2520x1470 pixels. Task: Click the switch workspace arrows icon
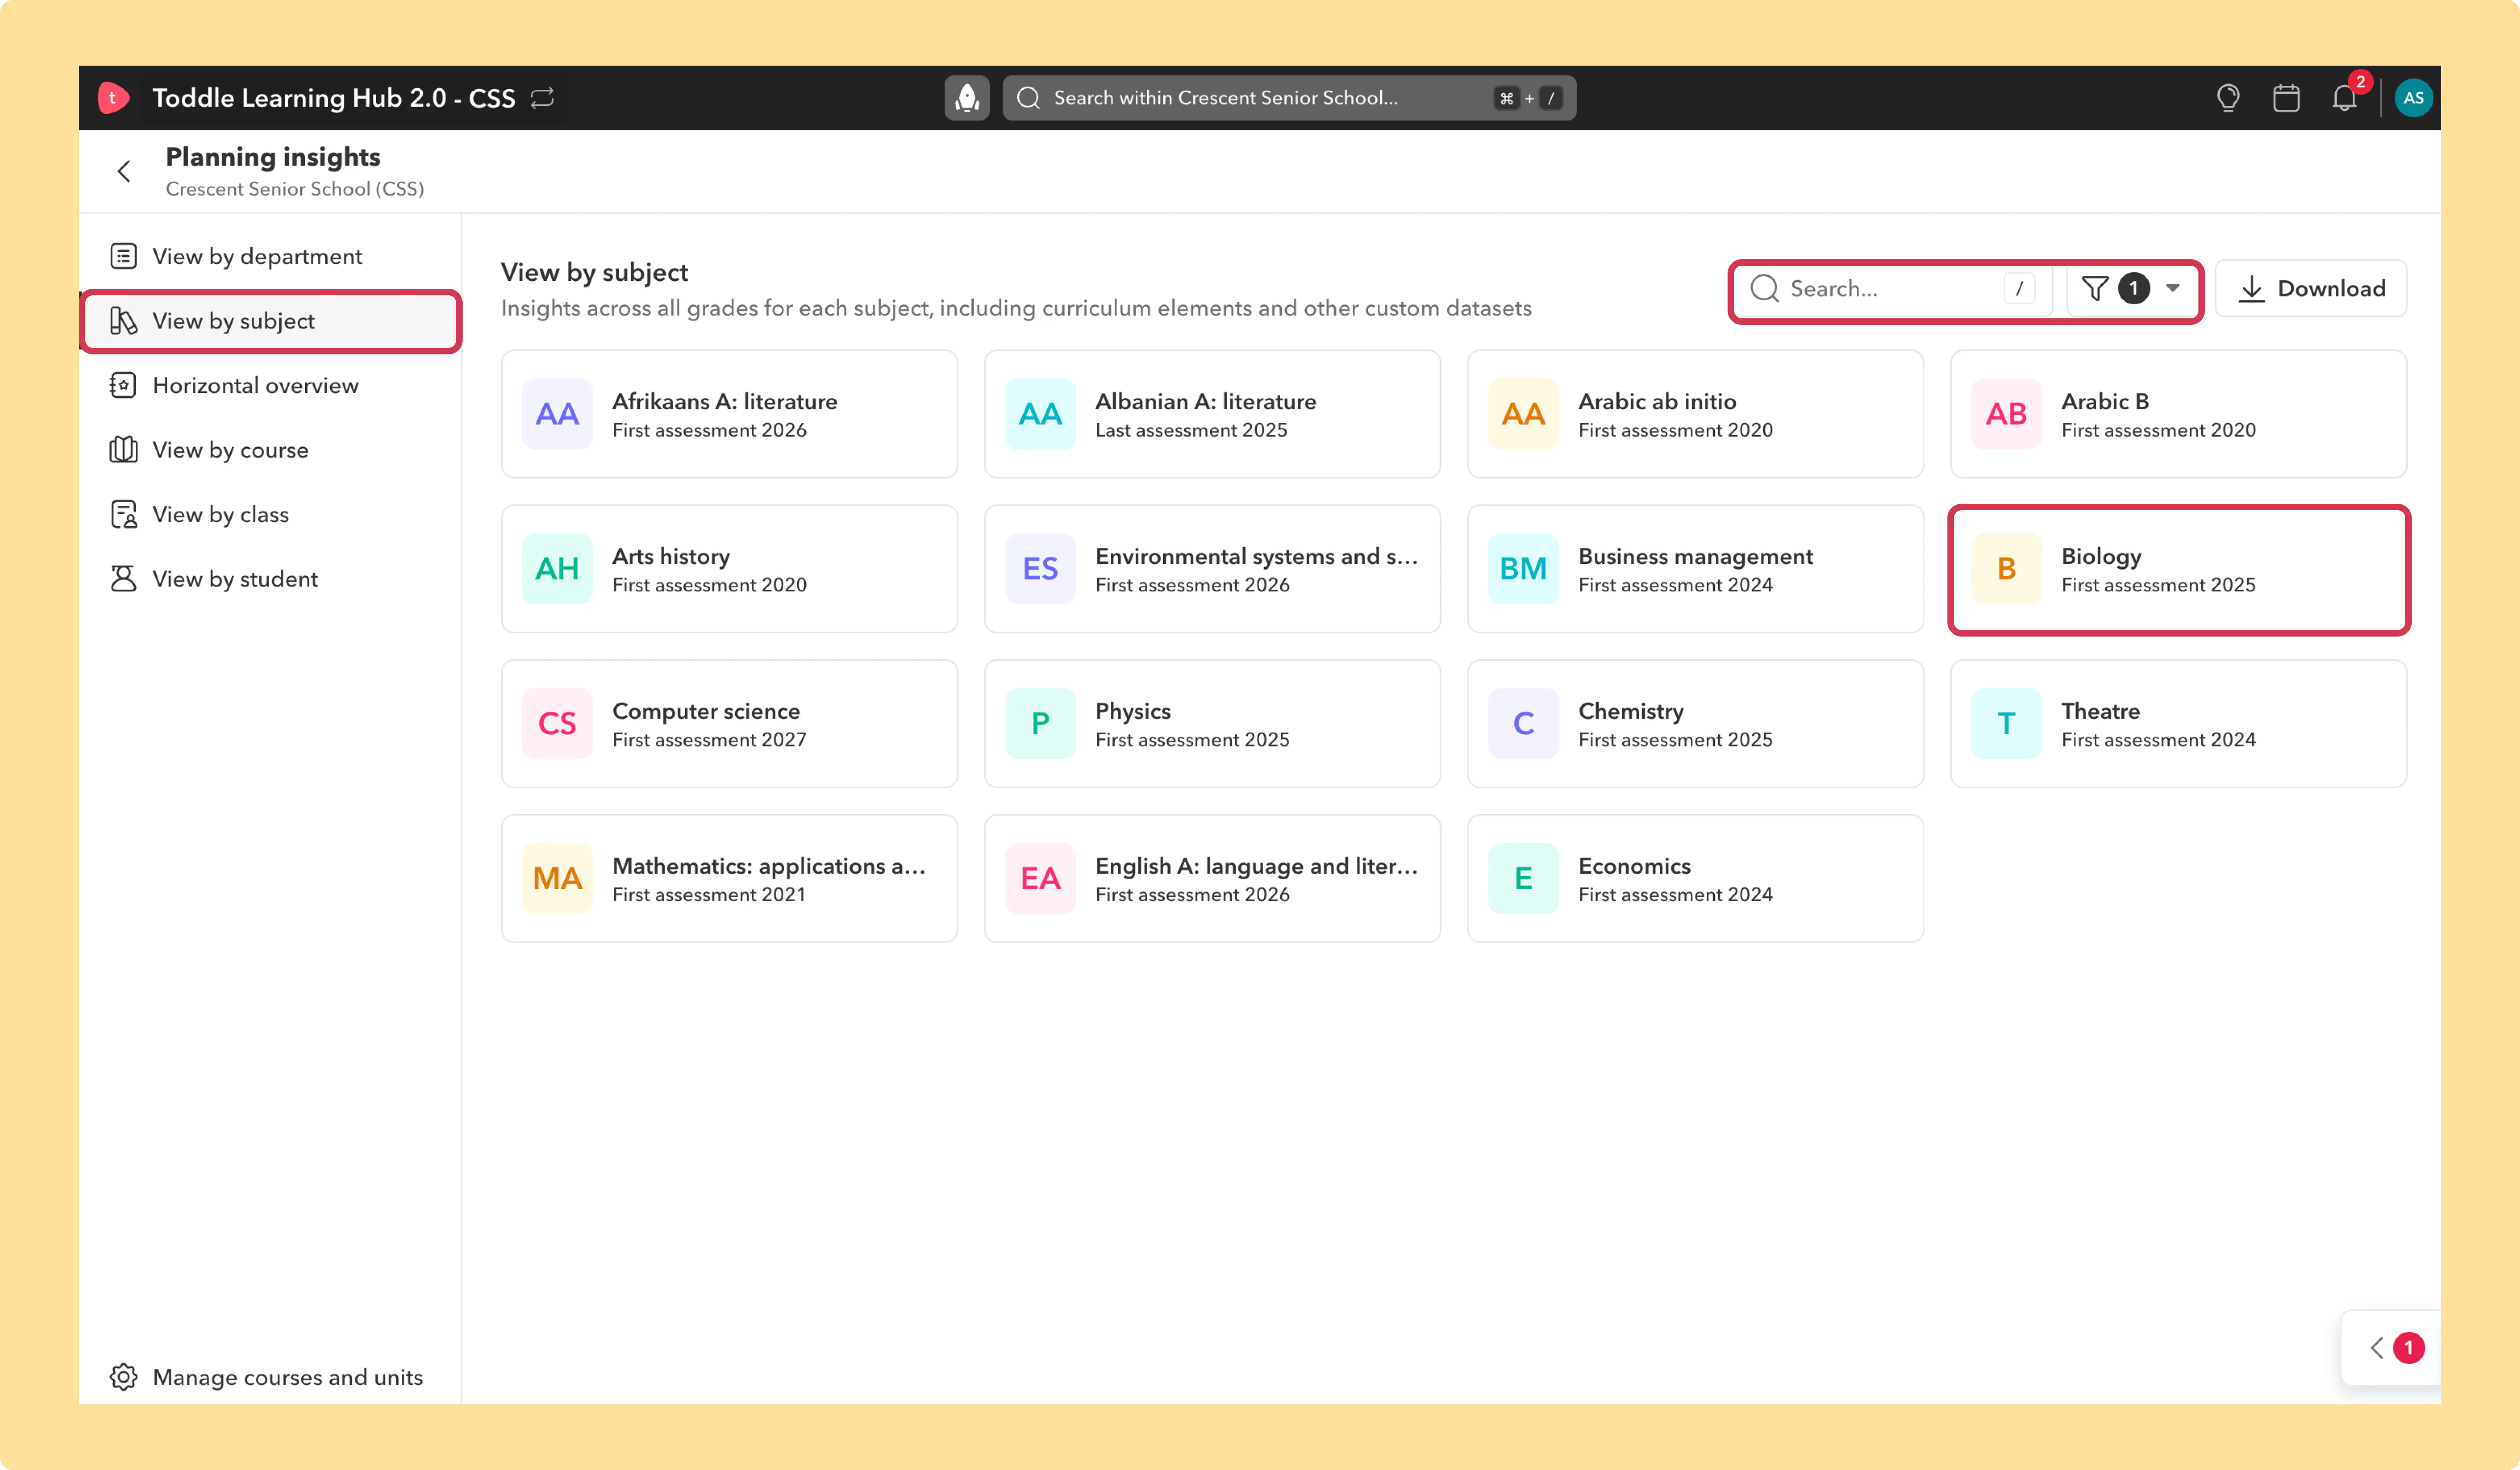[x=542, y=98]
